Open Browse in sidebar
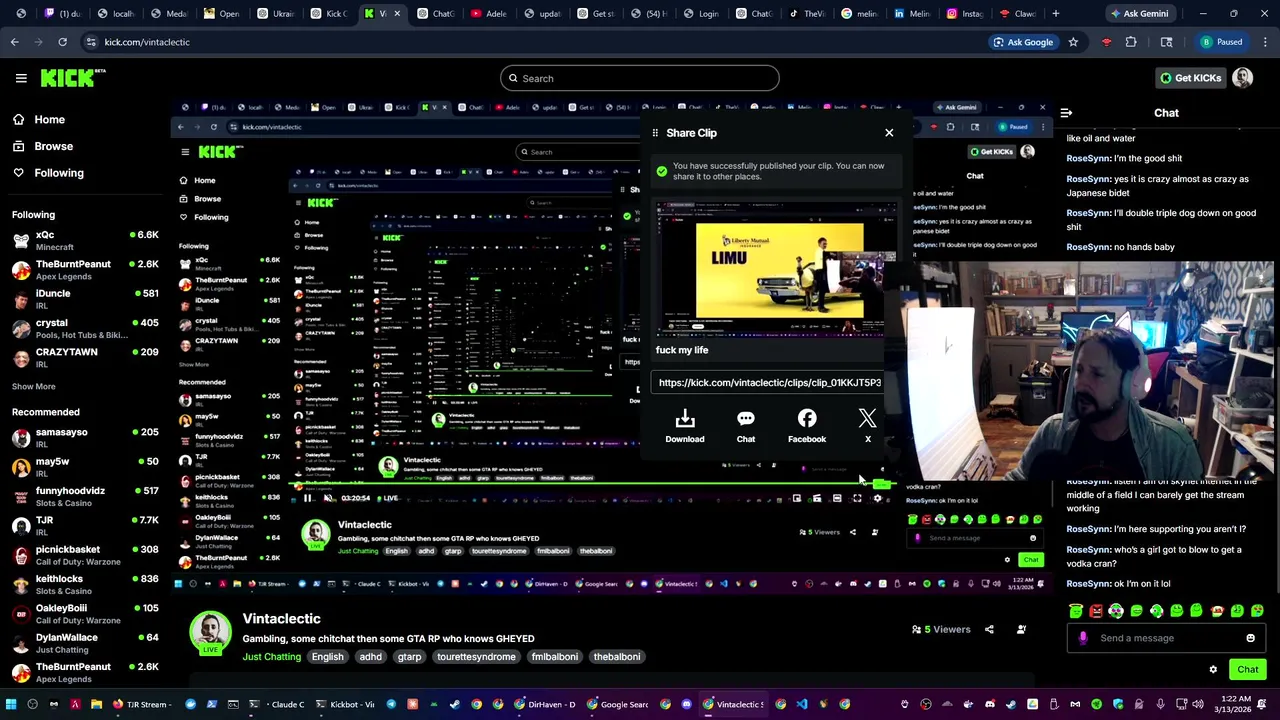 (42, 146)
